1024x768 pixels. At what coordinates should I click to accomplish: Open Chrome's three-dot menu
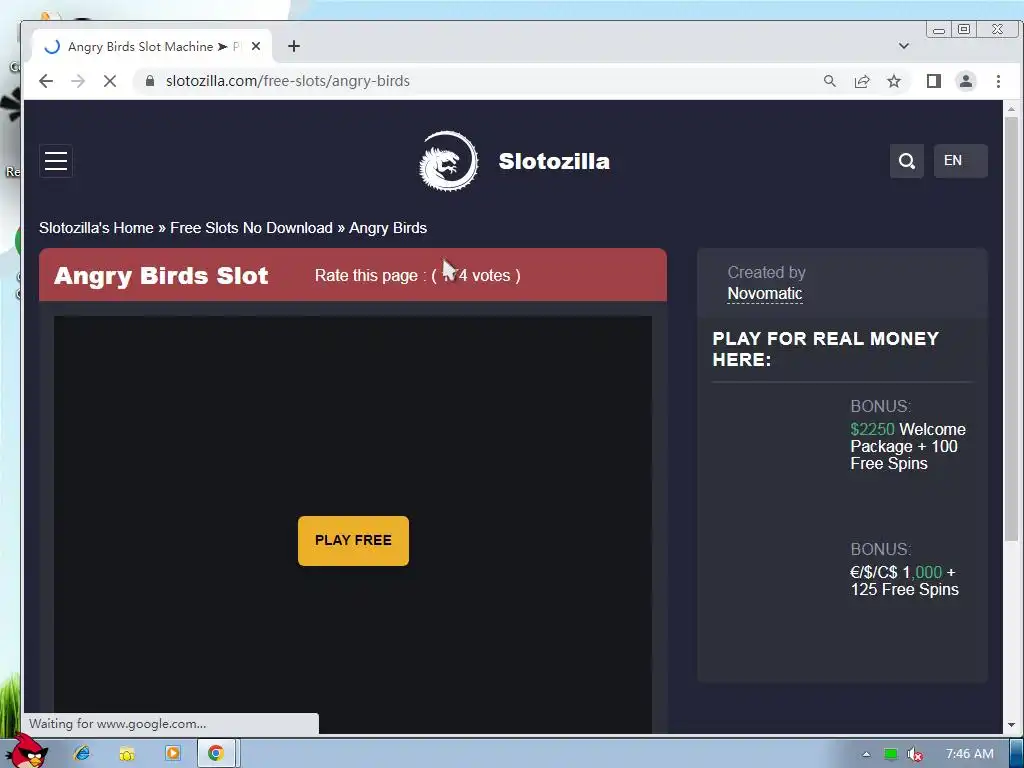(998, 81)
